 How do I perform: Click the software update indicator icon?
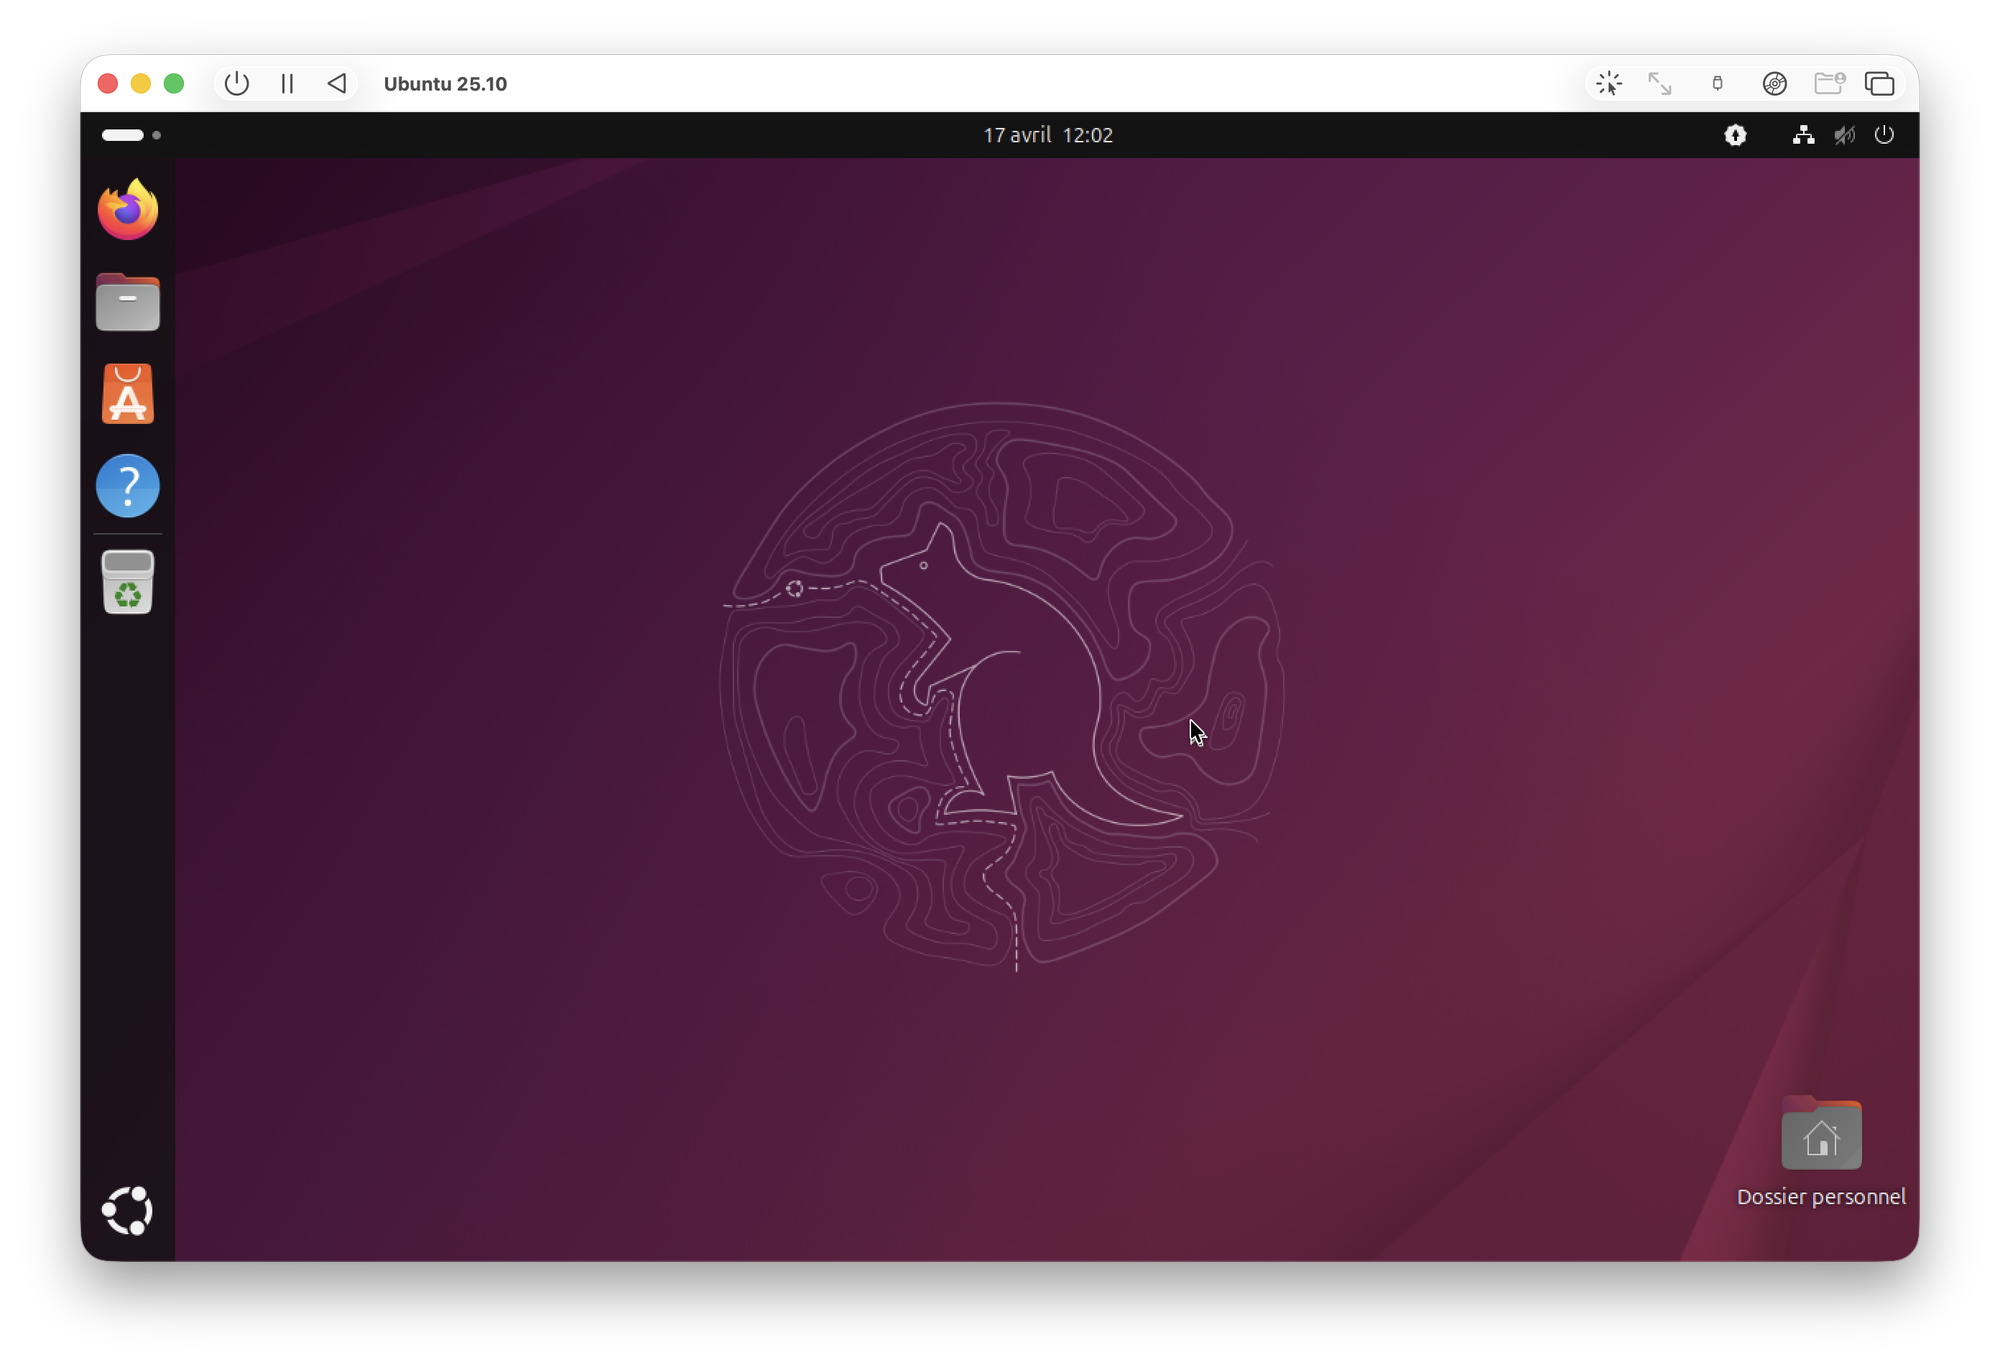tap(1735, 135)
